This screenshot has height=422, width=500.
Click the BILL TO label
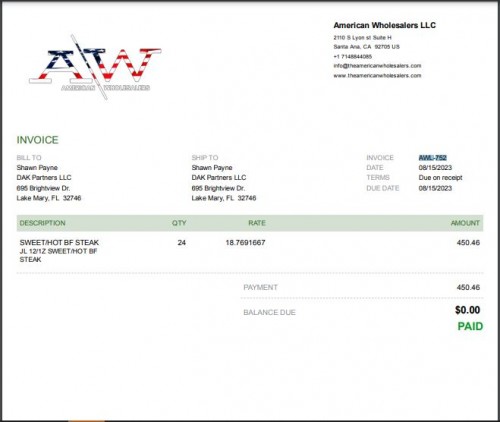pyautogui.click(x=29, y=158)
